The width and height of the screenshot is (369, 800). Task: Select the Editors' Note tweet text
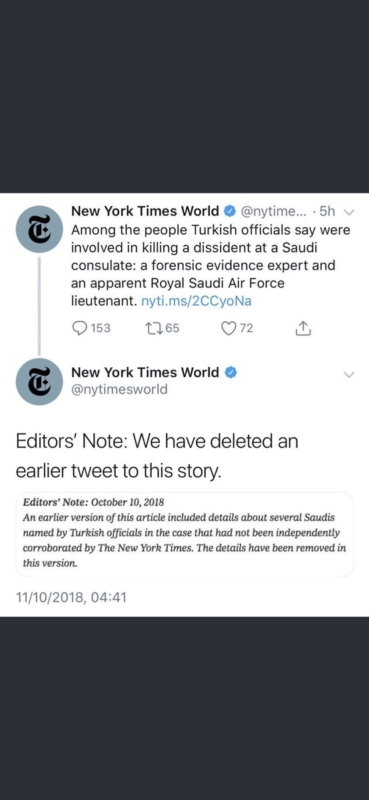(157, 455)
